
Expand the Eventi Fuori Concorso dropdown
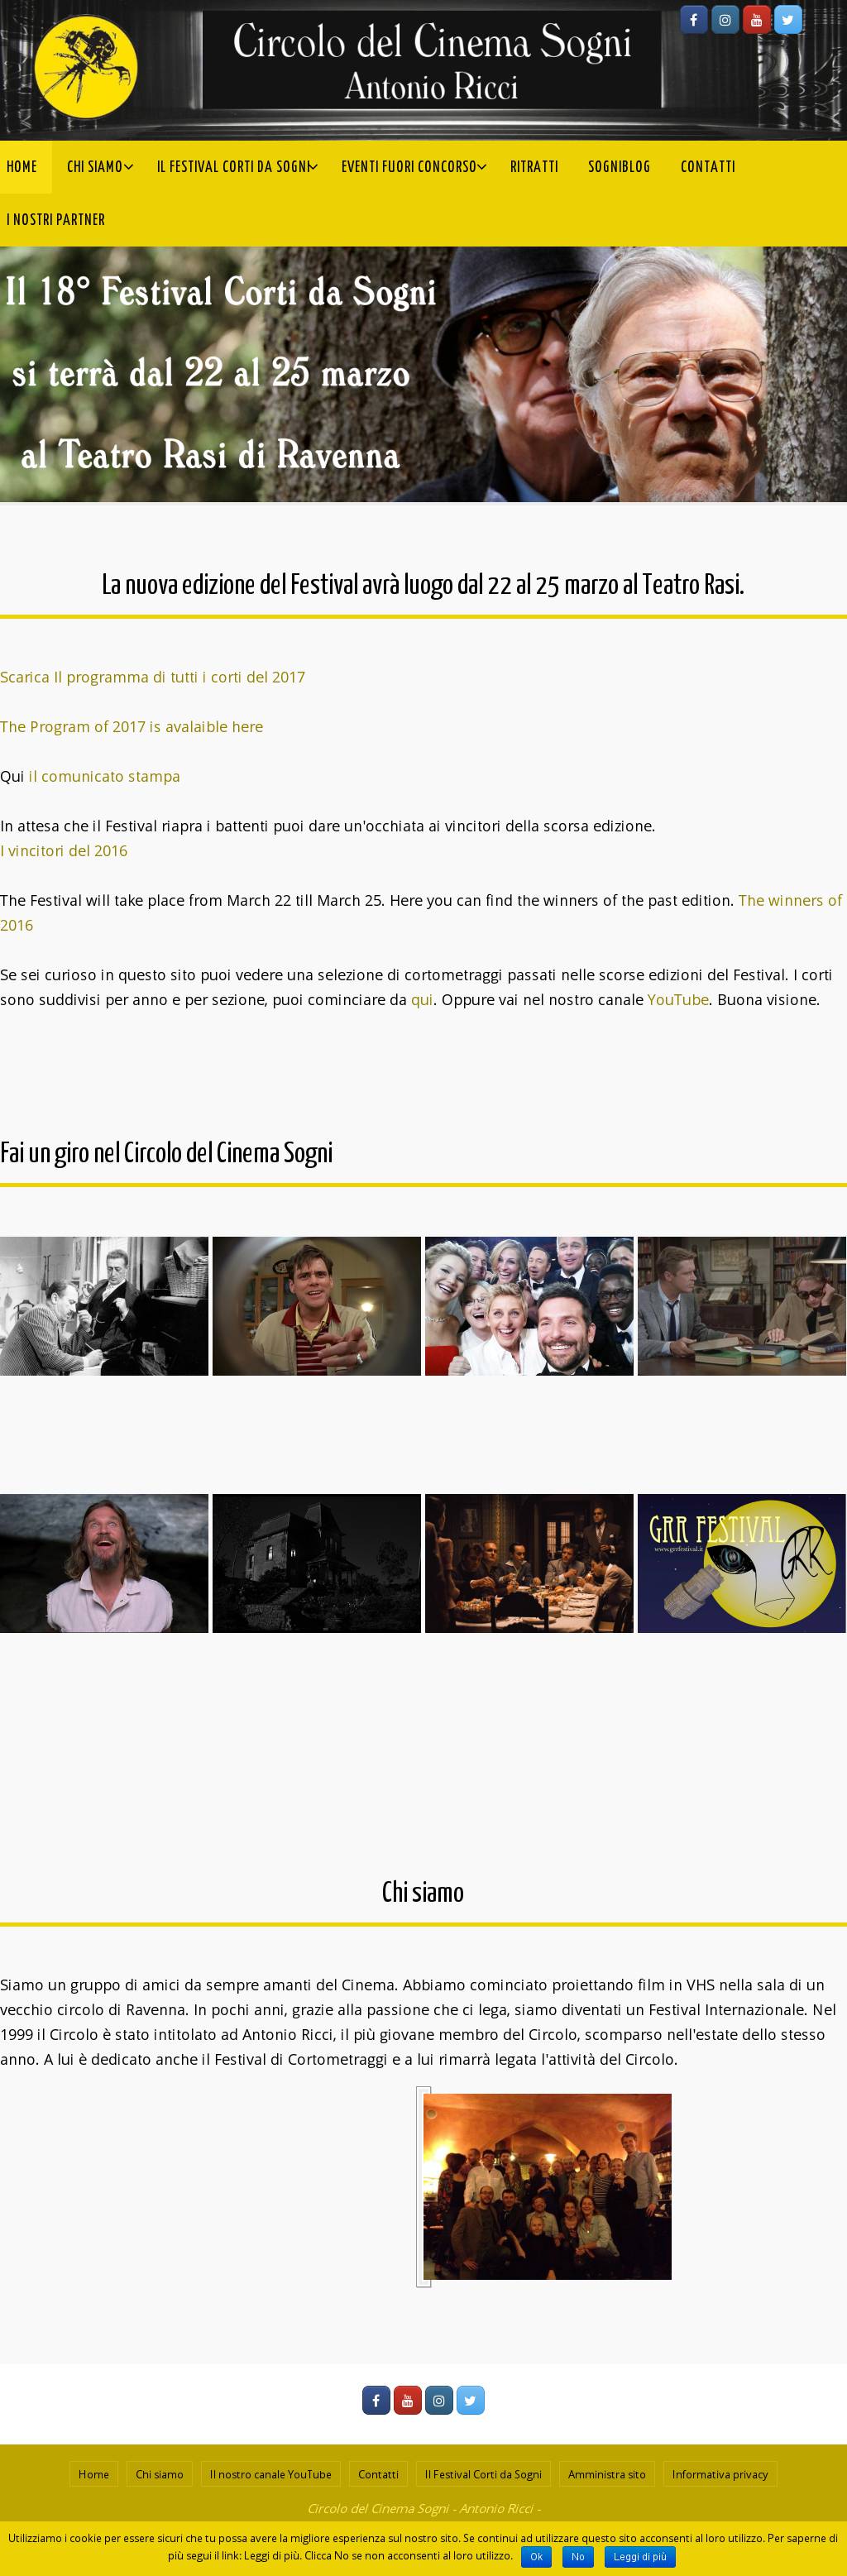tap(482, 167)
